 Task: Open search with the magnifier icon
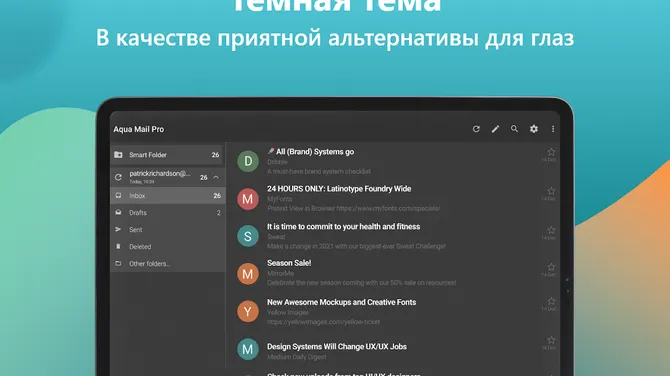(x=514, y=129)
